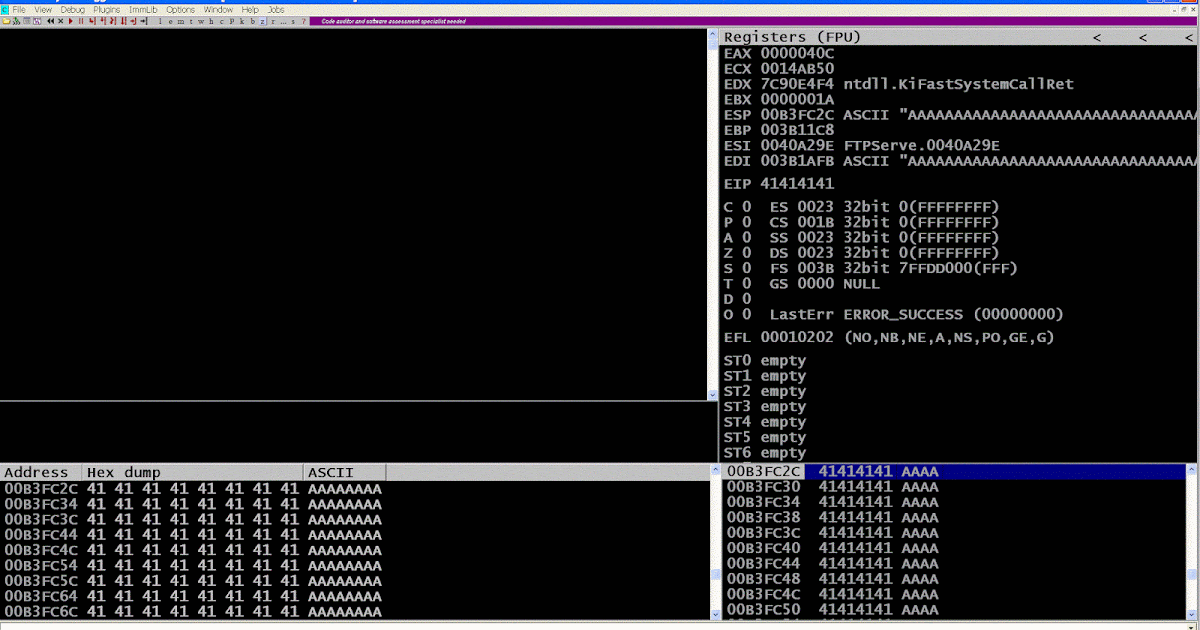
Task: Open the Executable modules 'e' icon
Action: pos(170,21)
